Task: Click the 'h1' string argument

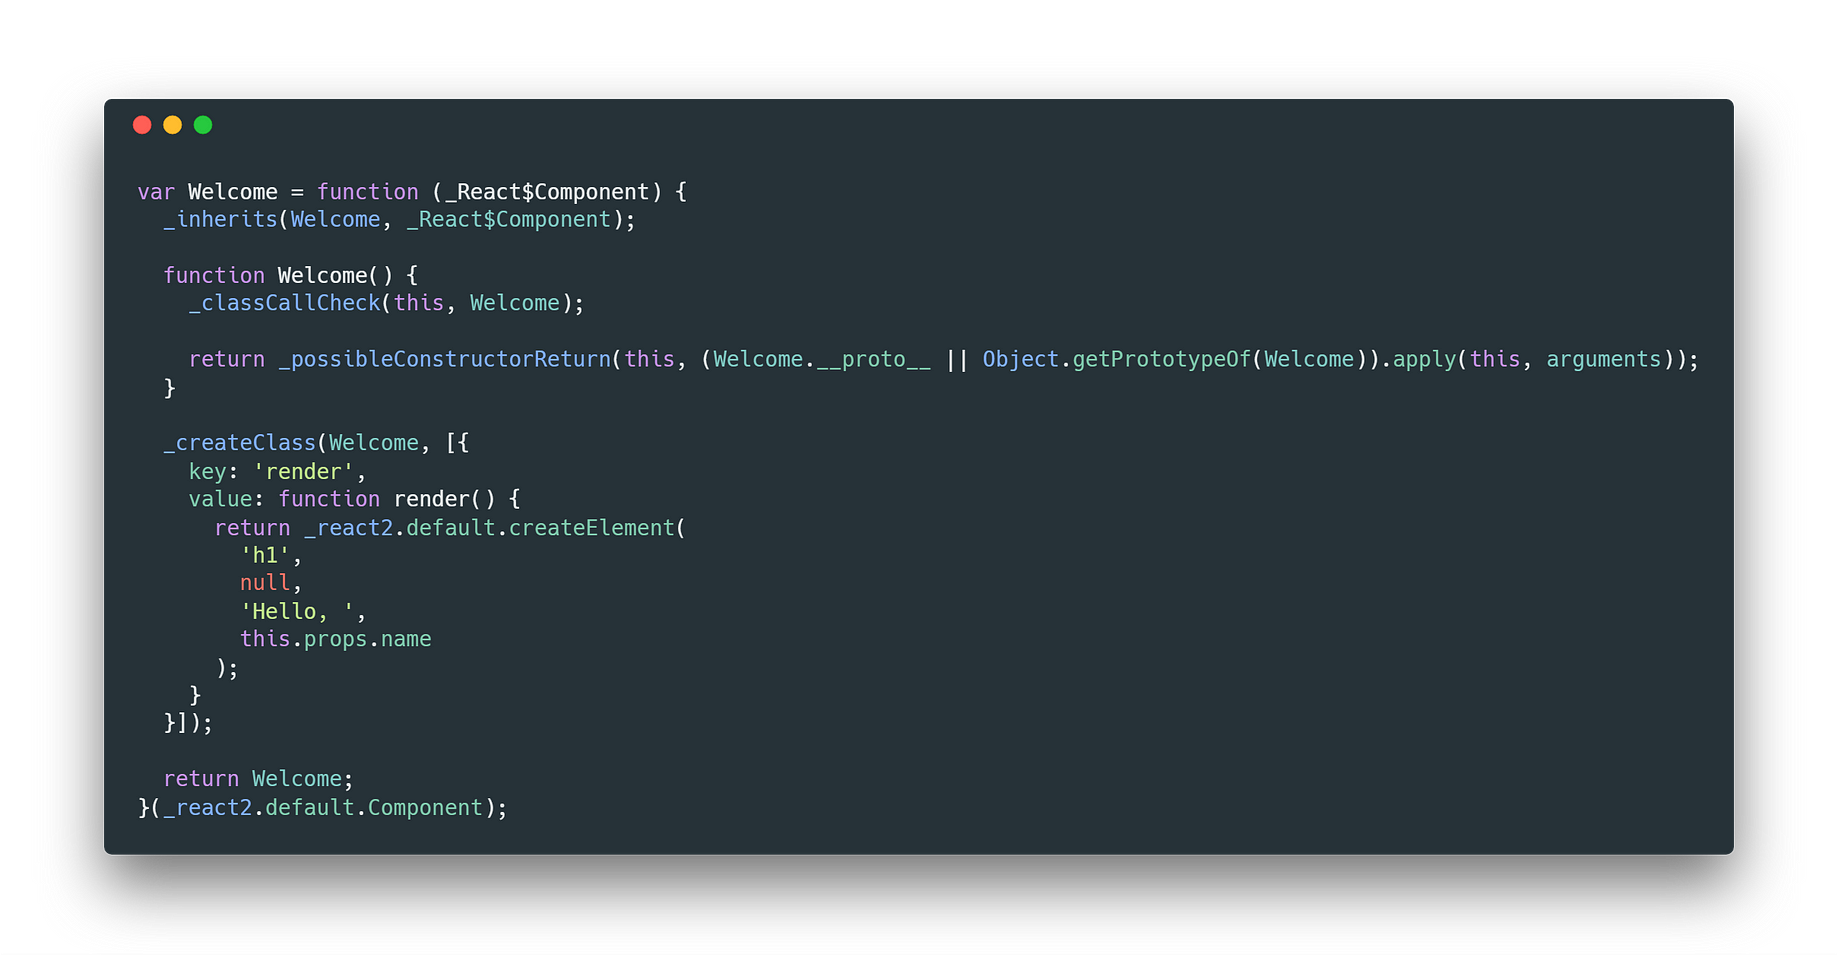Action: [265, 555]
